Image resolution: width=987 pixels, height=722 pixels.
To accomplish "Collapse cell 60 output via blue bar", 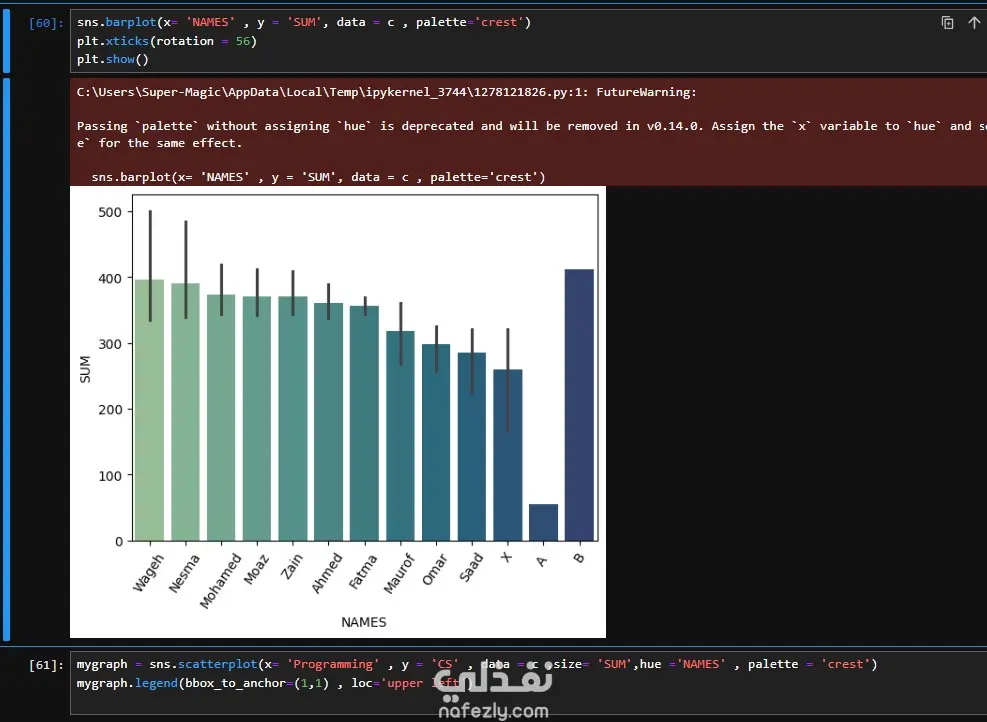I will click(6, 359).
